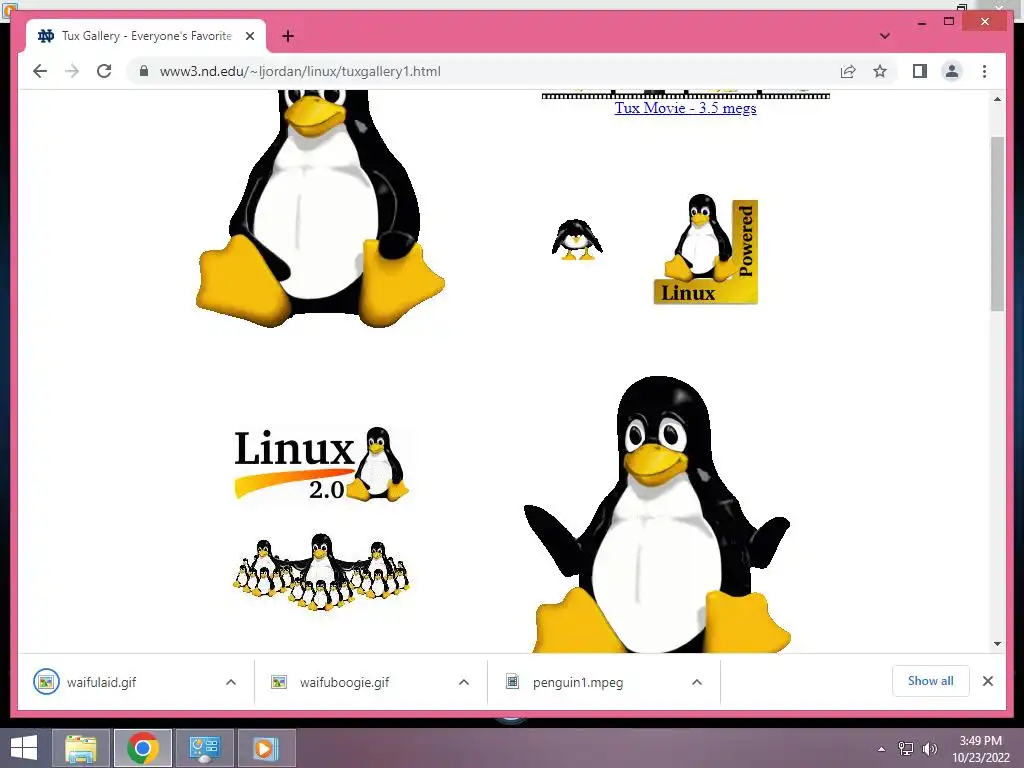Open the media player taskbar icon
This screenshot has height=768, width=1024.
266,748
